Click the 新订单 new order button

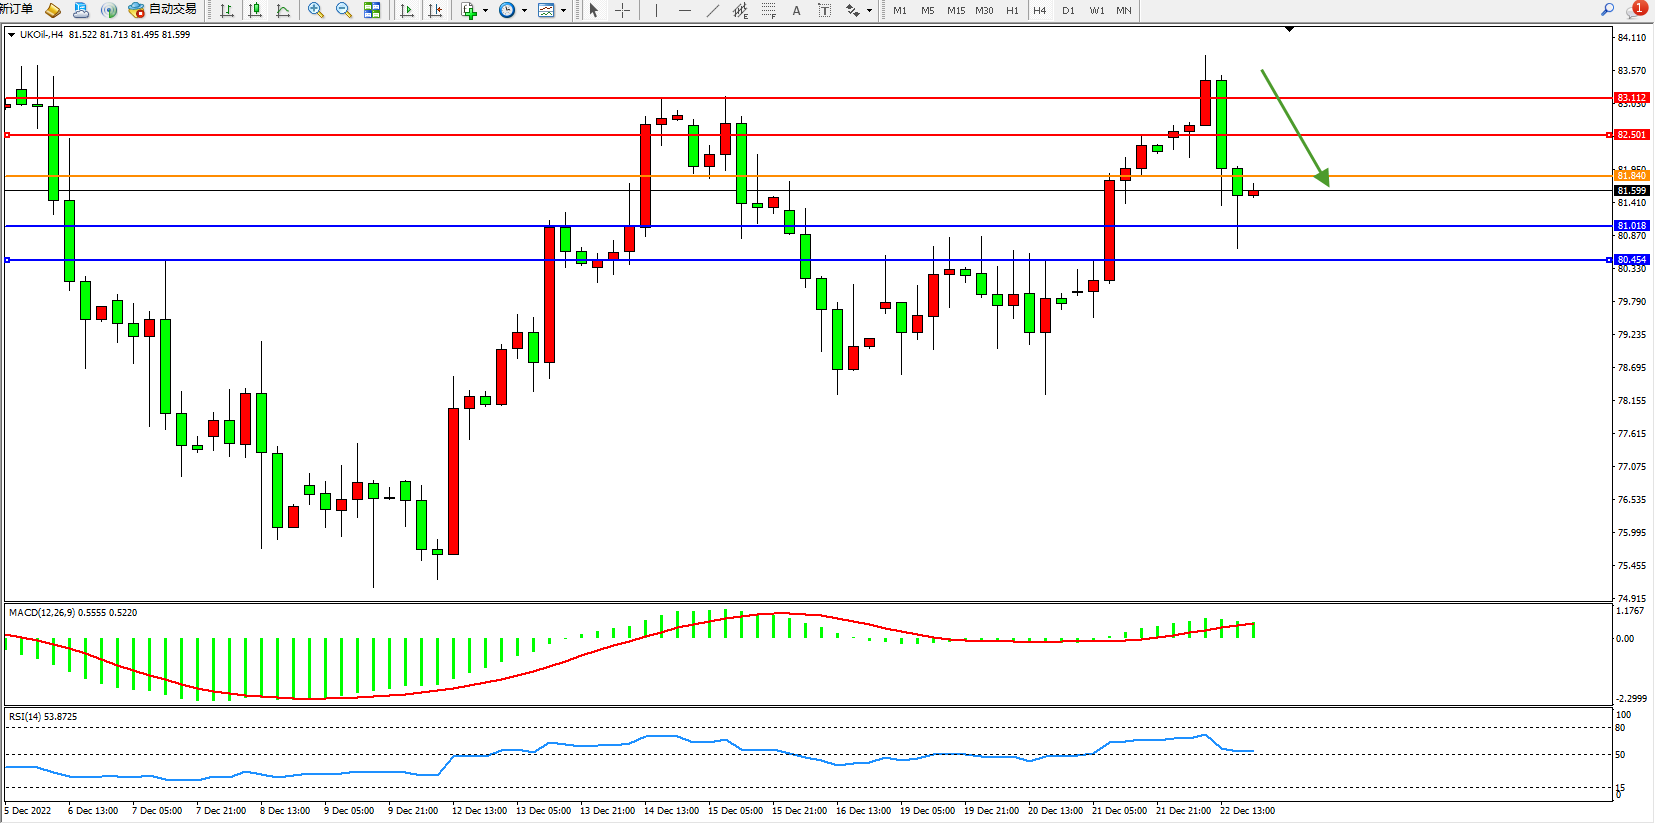coord(17,10)
